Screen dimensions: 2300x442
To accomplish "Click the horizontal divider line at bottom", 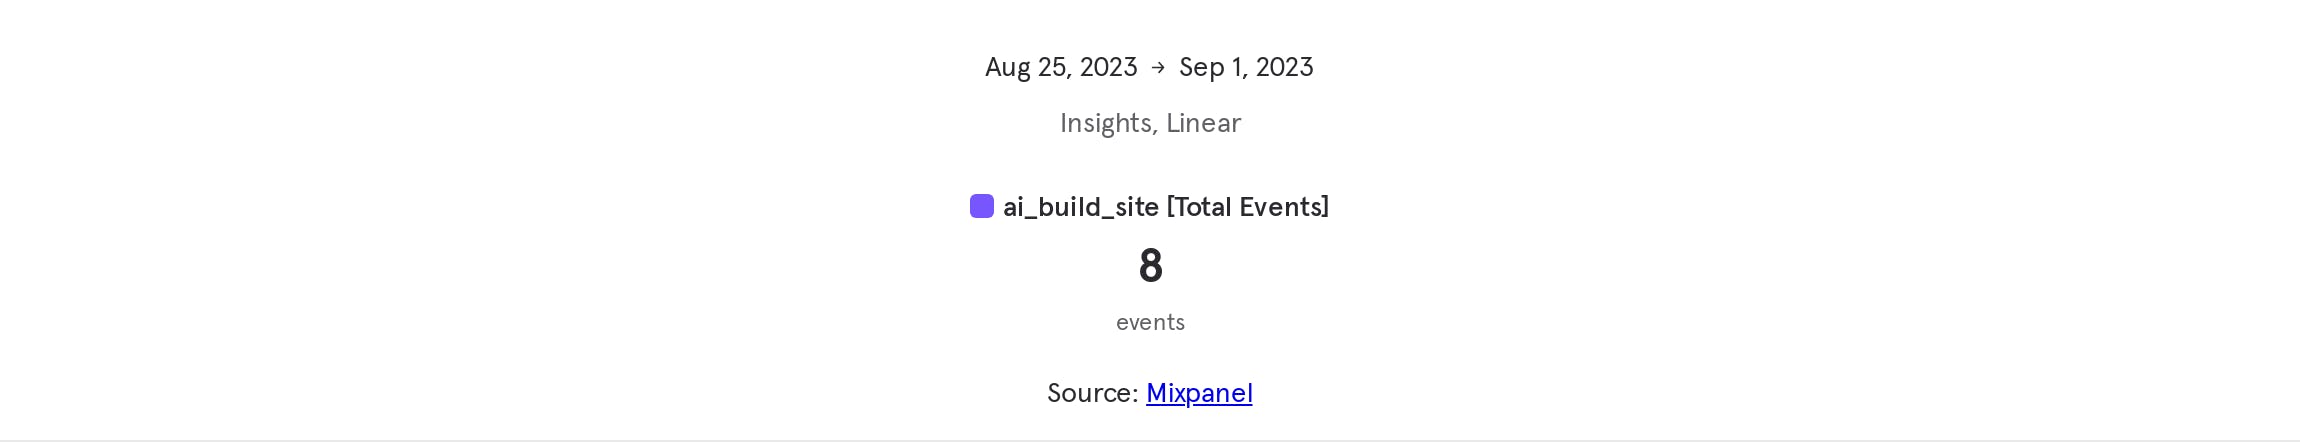I will [1150, 440].
